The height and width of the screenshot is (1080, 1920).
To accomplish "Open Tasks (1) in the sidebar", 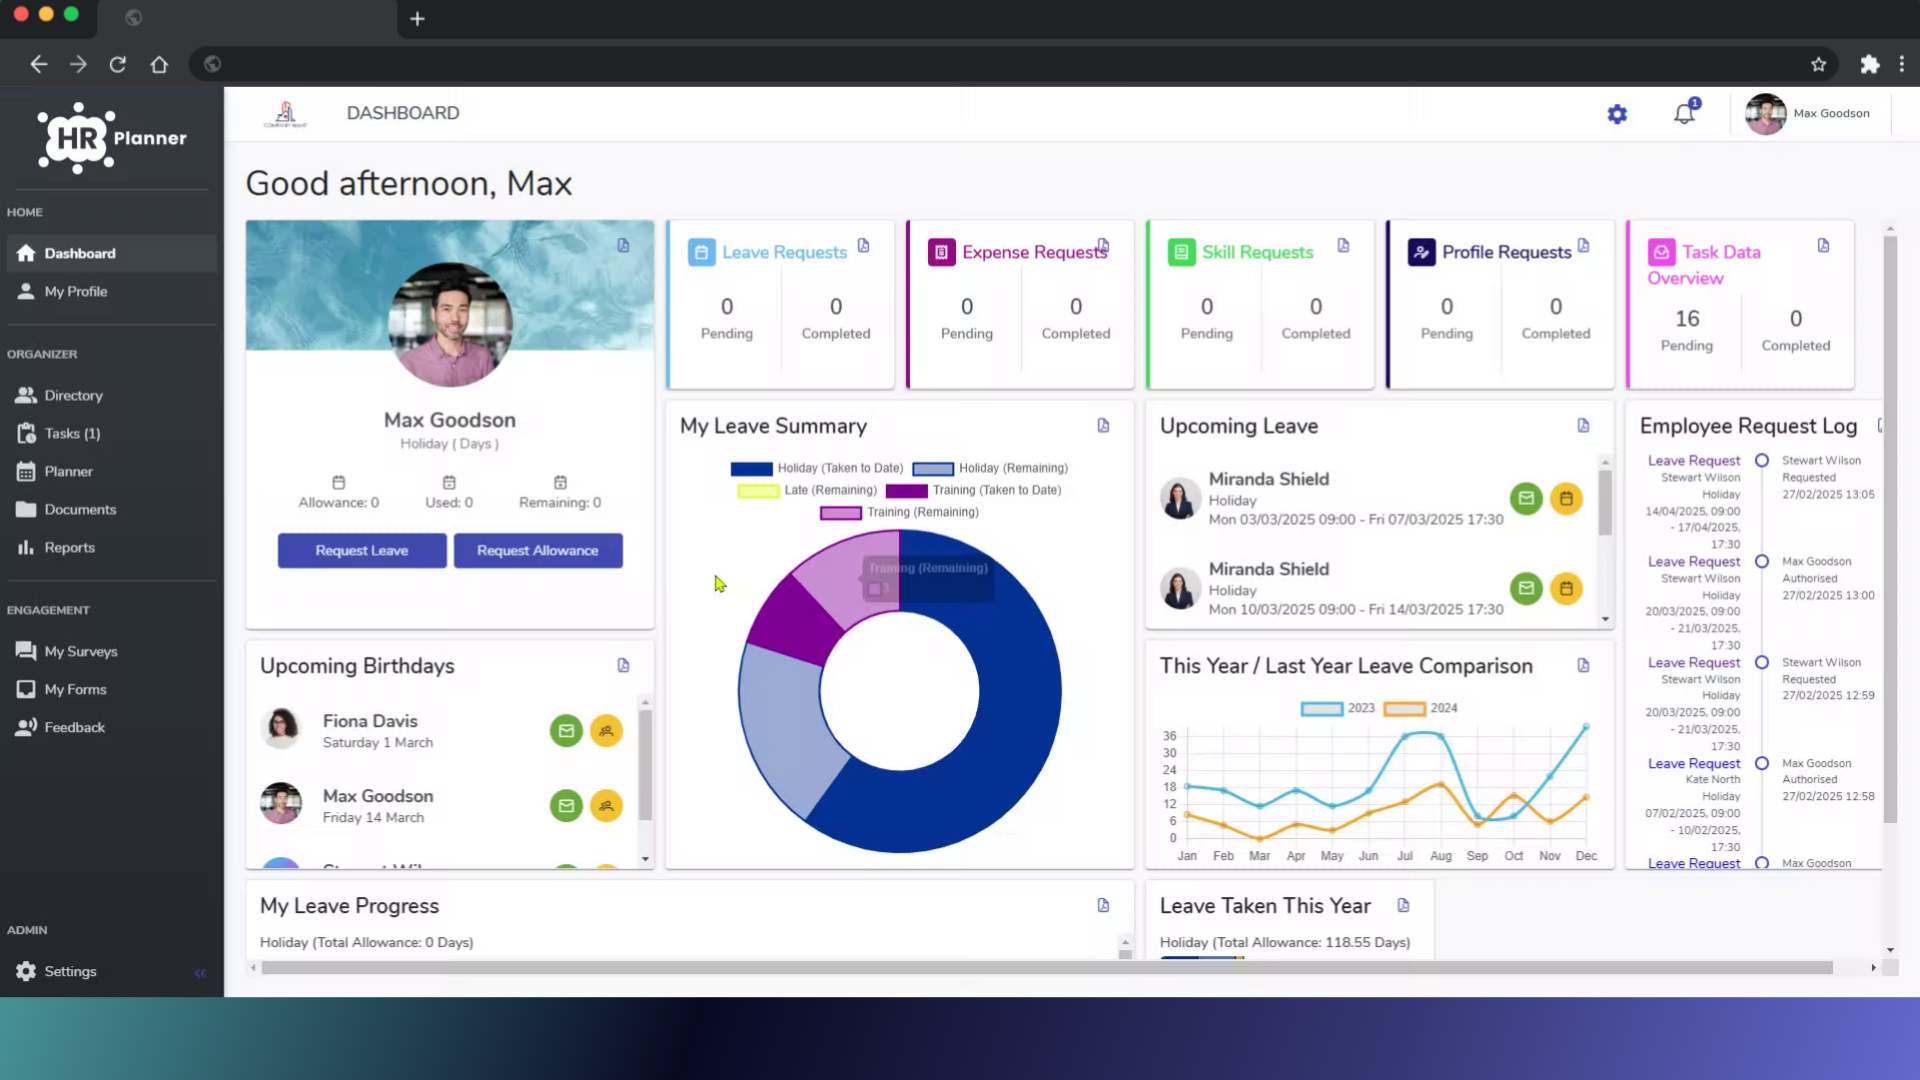I will point(111,433).
